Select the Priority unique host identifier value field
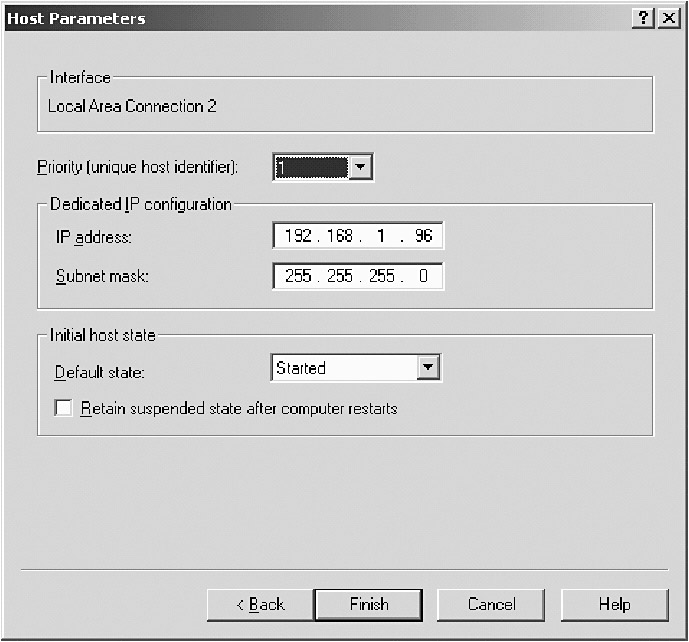689x642 pixels. click(310, 167)
